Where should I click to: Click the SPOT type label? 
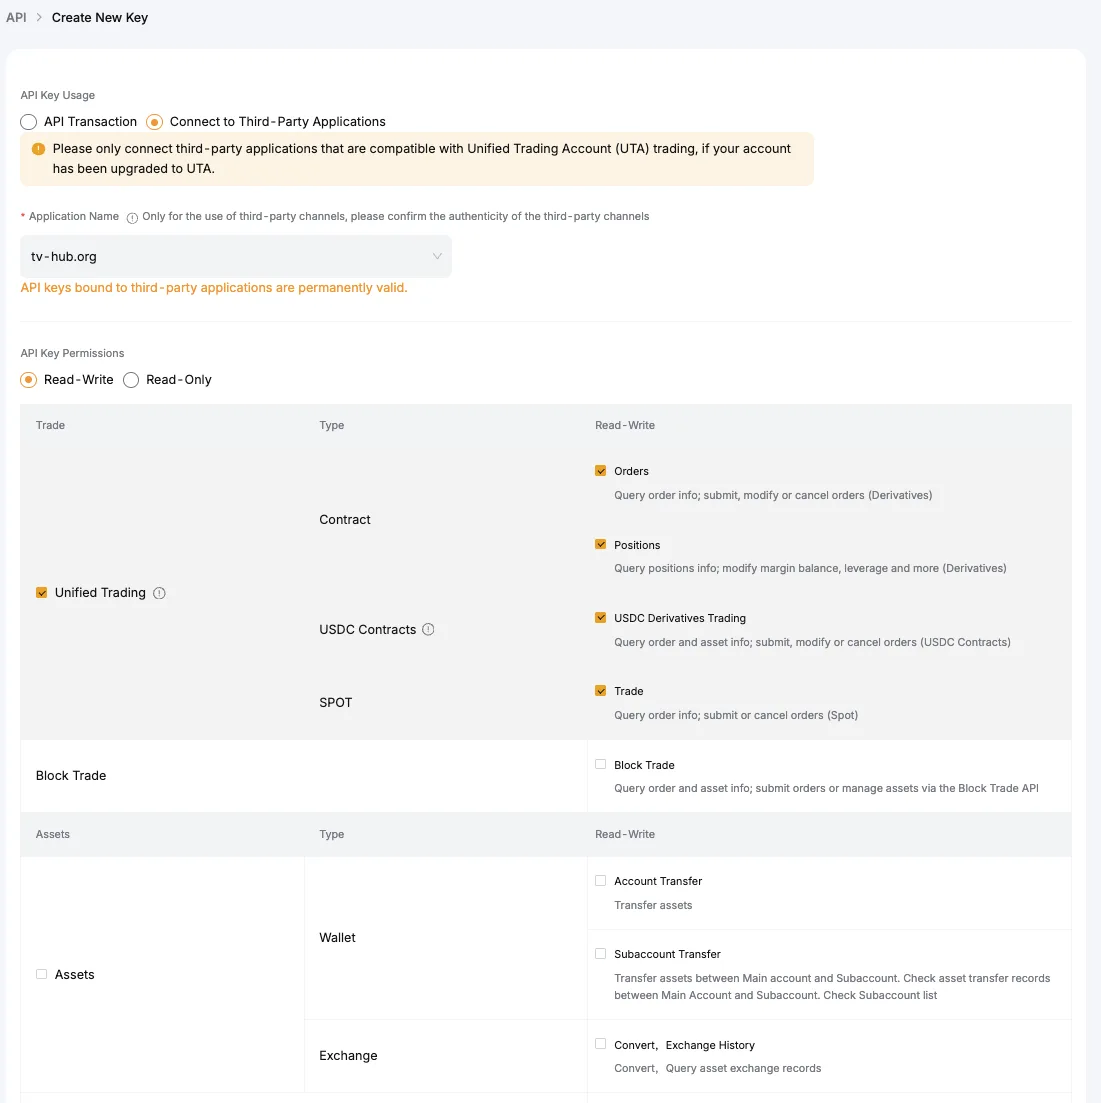pyautogui.click(x=336, y=703)
